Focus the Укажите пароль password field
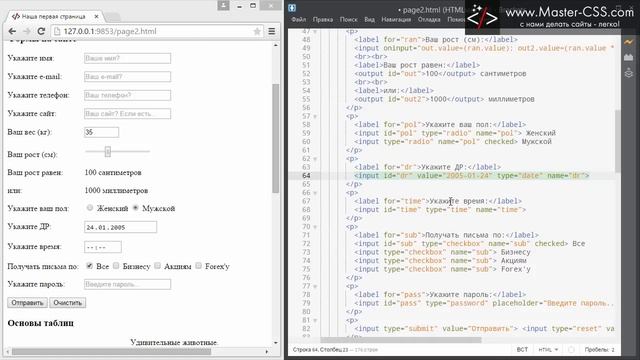640x360 pixels. (127, 284)
